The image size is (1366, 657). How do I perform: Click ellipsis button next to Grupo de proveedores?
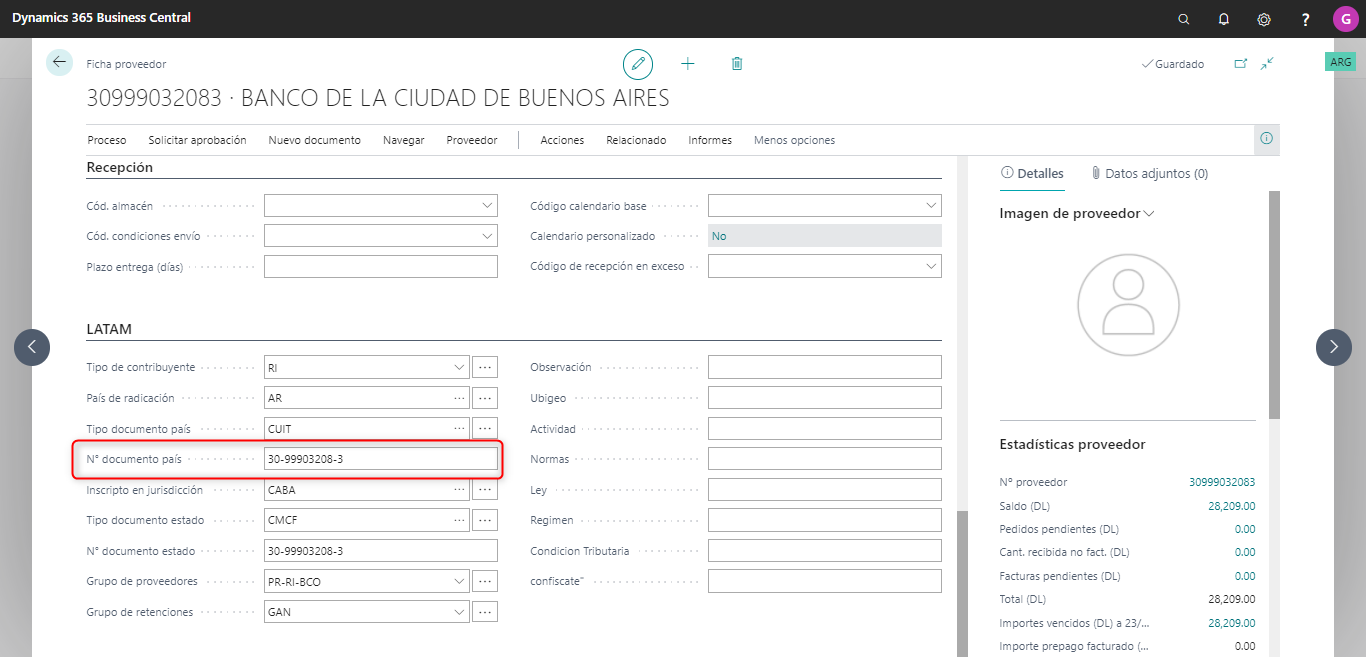coord(485,581)
